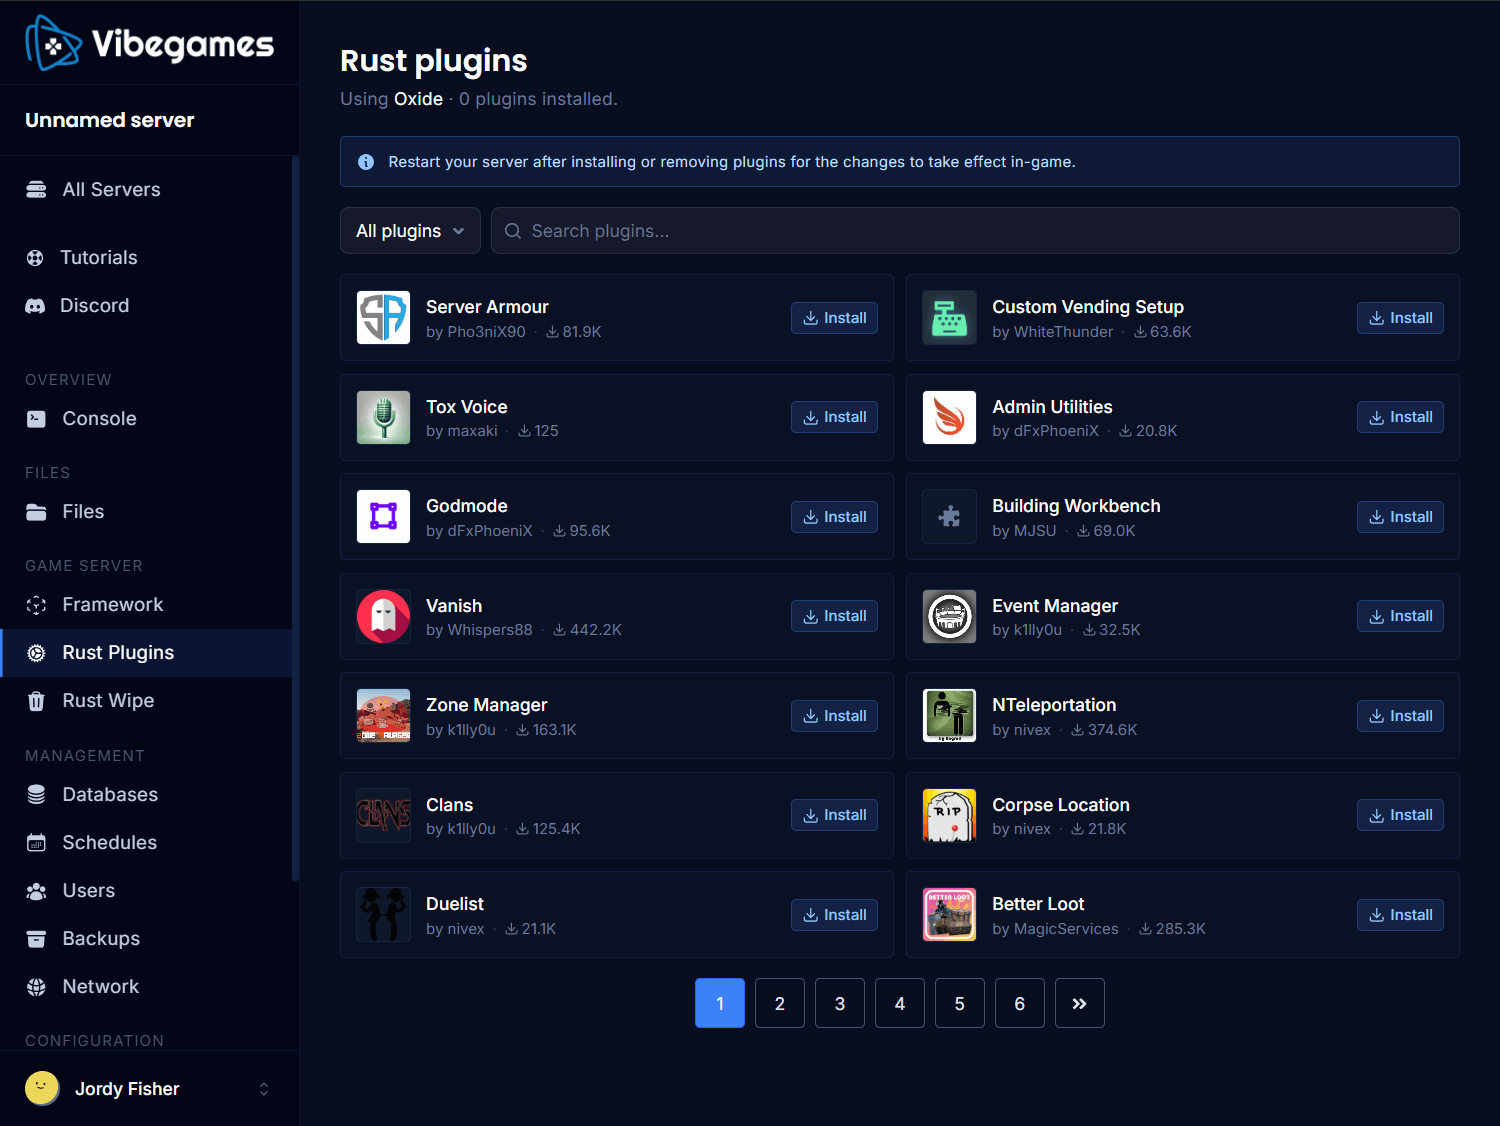Go to page 5 of plugins
The image size is (1500, 1126).
point(960,1003)
